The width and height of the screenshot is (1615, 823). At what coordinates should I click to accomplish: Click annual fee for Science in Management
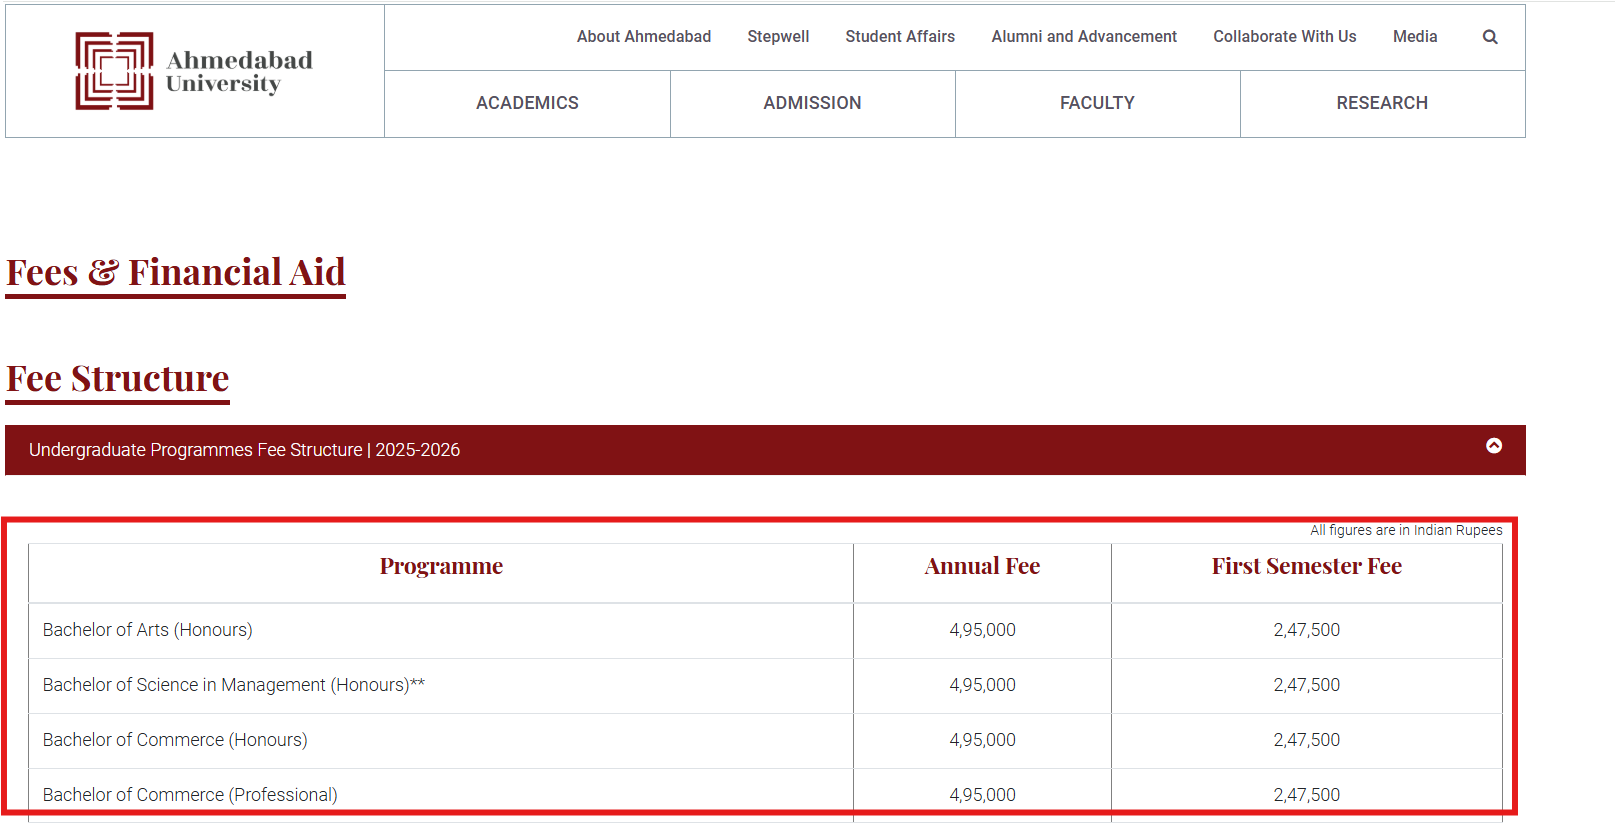point(982,685)
